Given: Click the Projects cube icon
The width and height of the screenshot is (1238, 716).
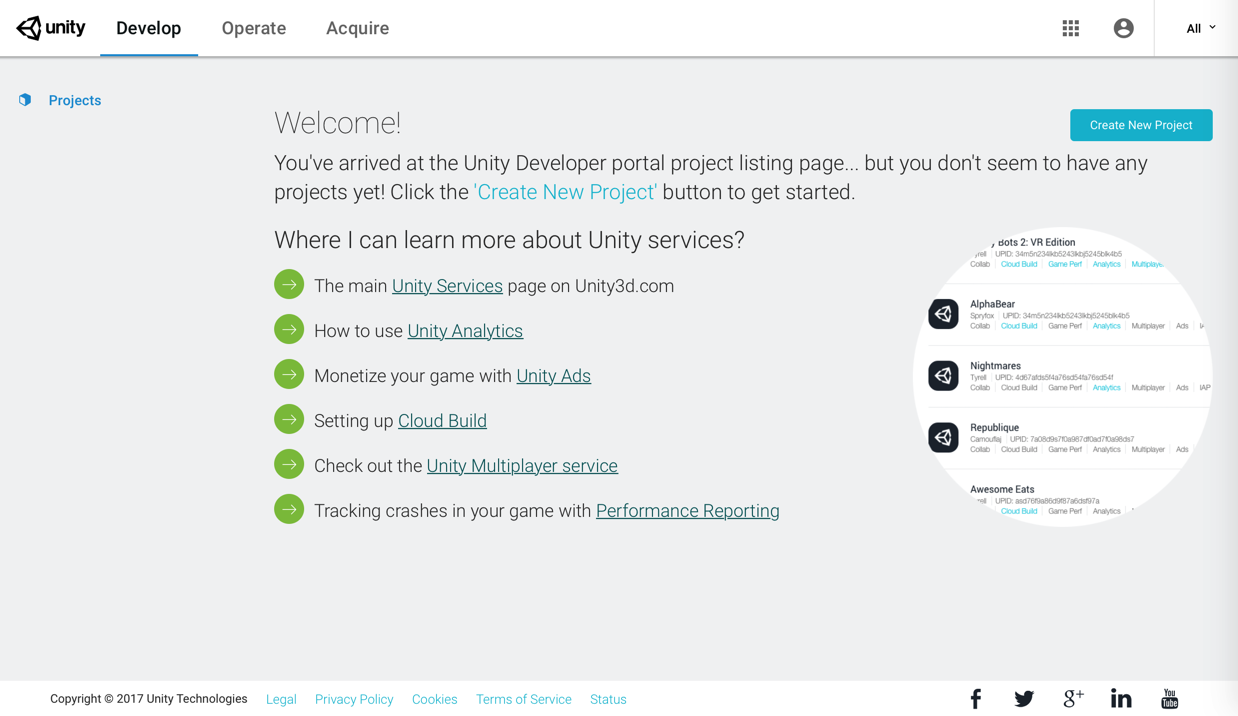Looking at the screenshot, I should click(25, 100).
